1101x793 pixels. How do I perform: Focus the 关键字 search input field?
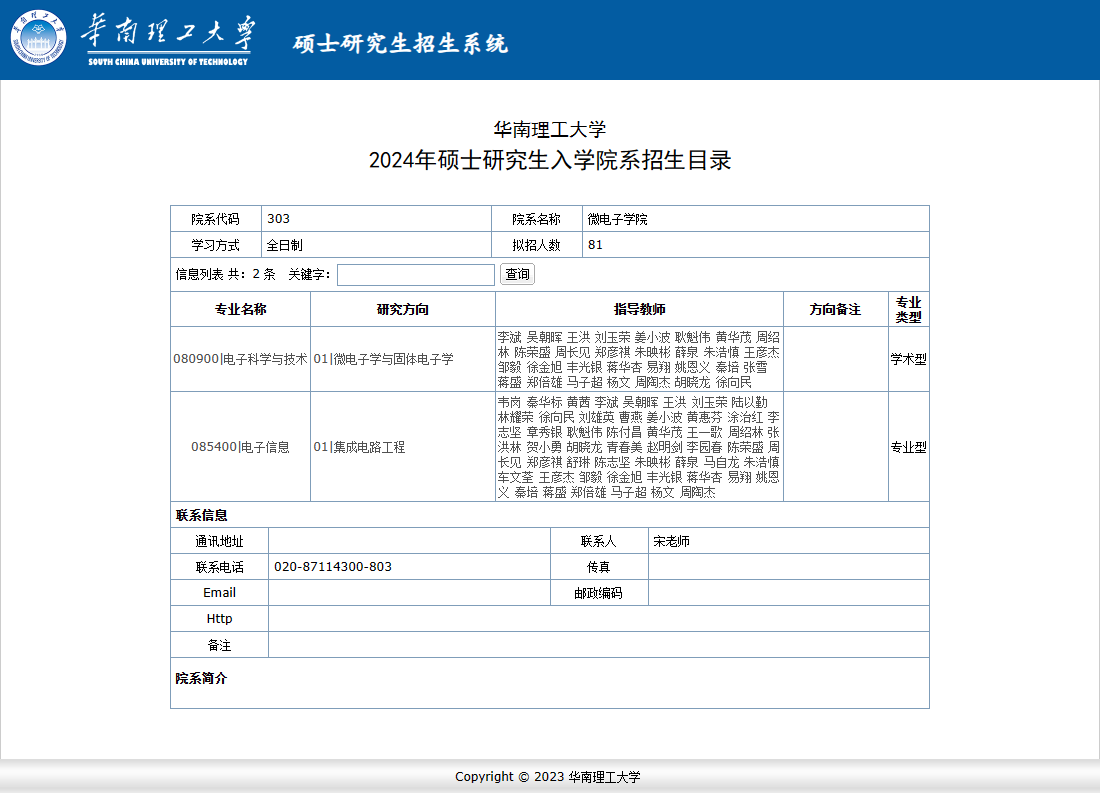[416, 275]
